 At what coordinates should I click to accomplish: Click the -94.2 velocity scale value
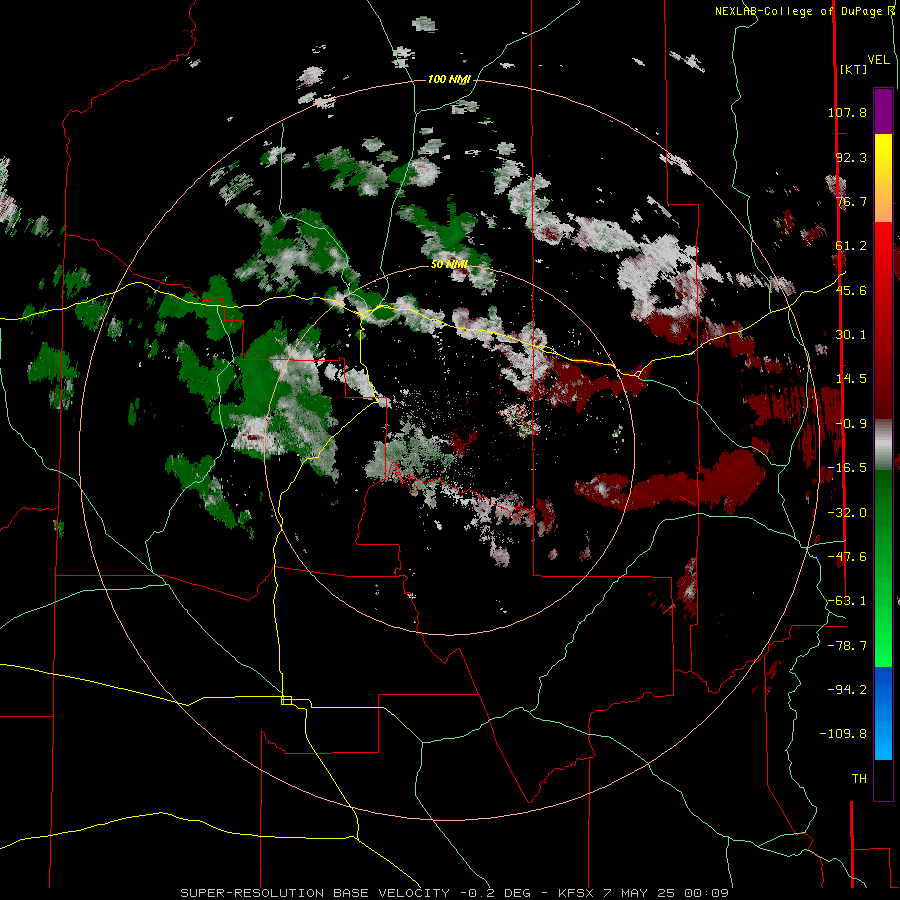point(847,689)
